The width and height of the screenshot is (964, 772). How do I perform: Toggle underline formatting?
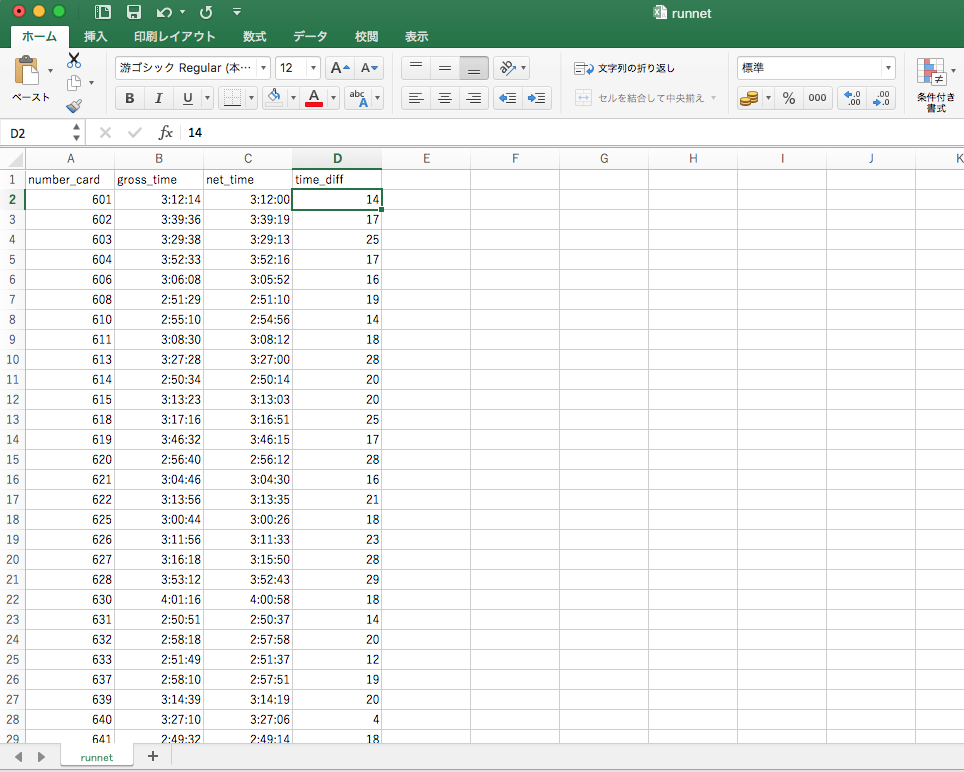point(188,98)
